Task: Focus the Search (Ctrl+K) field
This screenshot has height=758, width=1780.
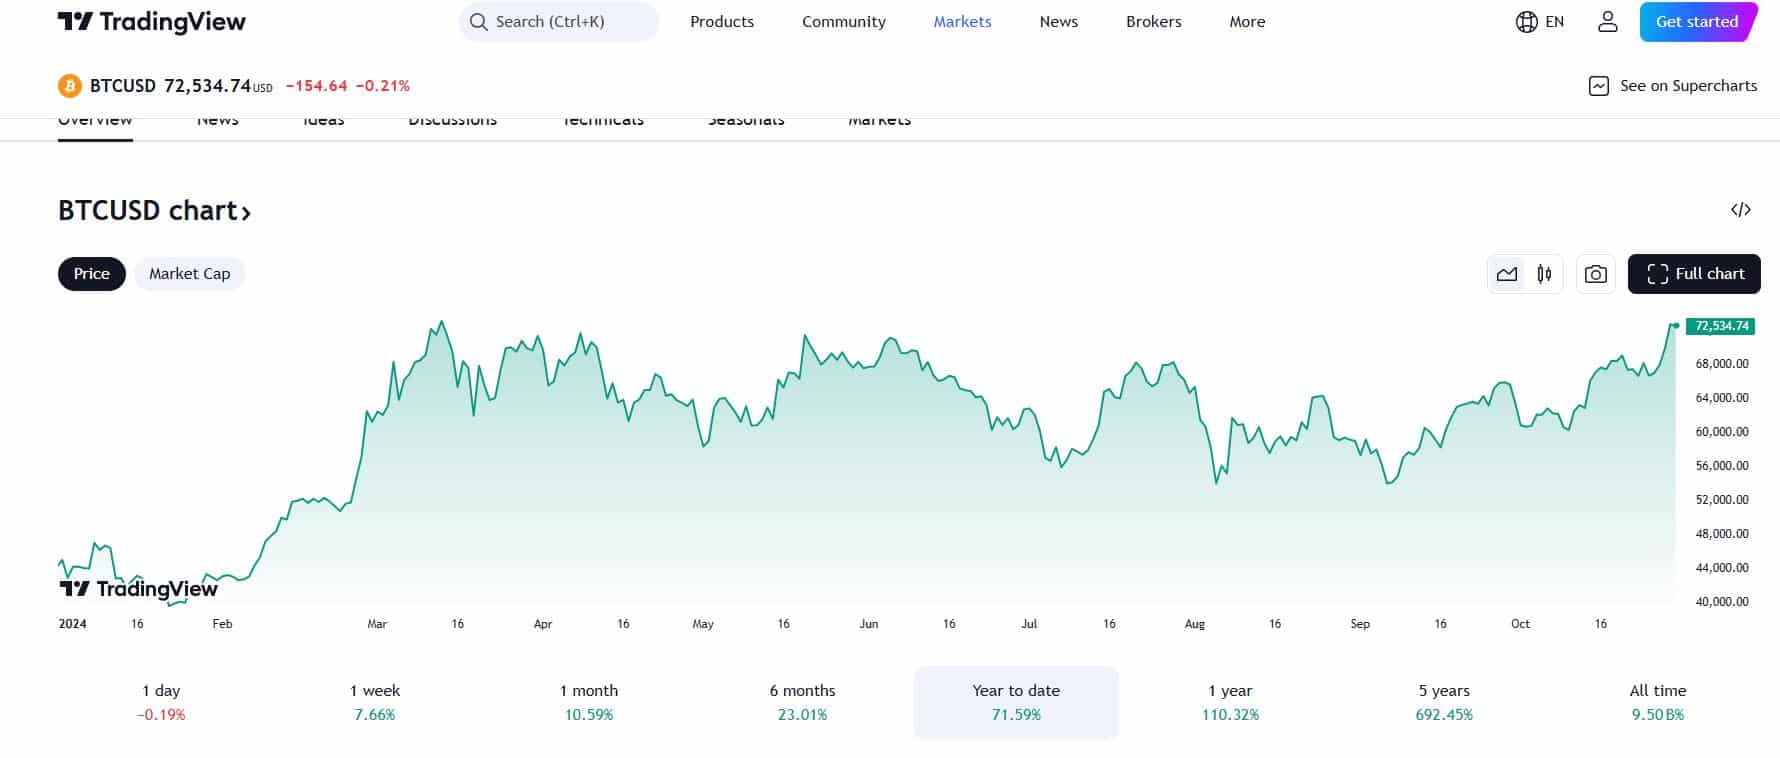Action: (559, 22)
